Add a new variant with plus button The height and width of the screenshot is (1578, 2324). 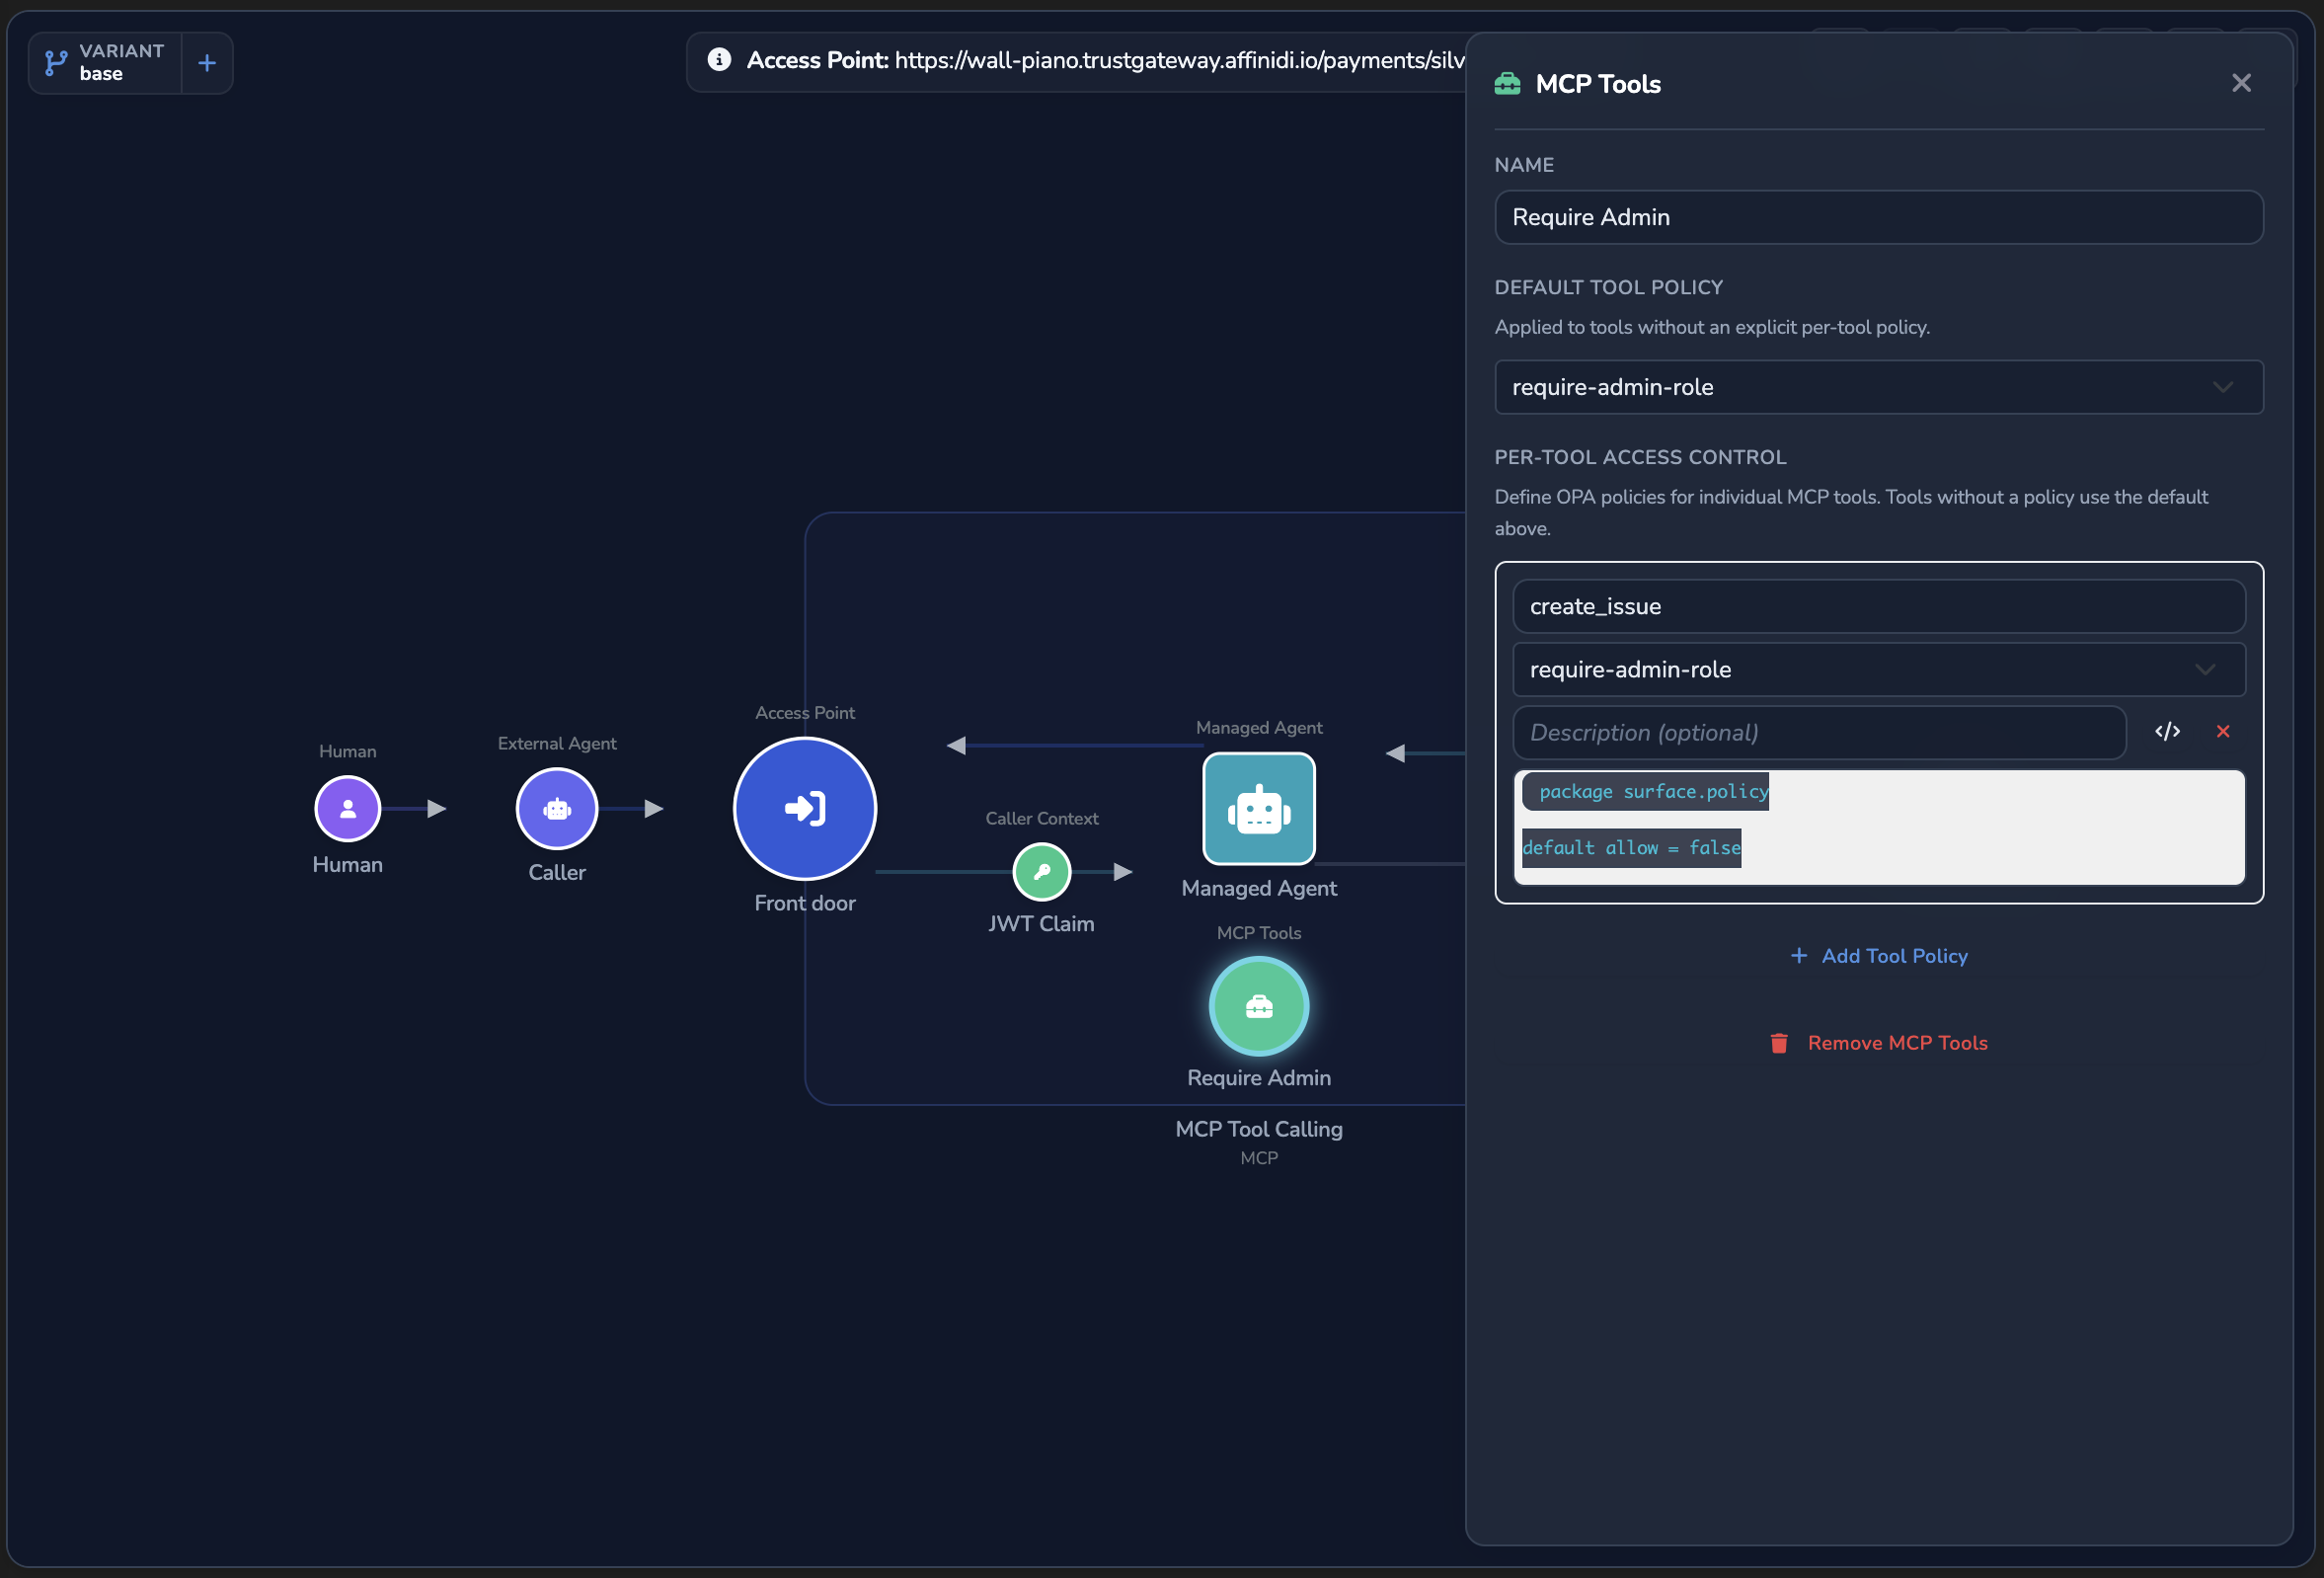coord(207,63)
